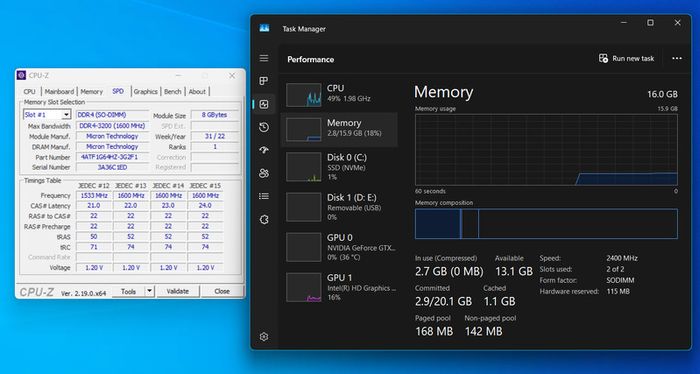
Task: Click the Module Size 8 GBytes value
Action: click(215, 115)
